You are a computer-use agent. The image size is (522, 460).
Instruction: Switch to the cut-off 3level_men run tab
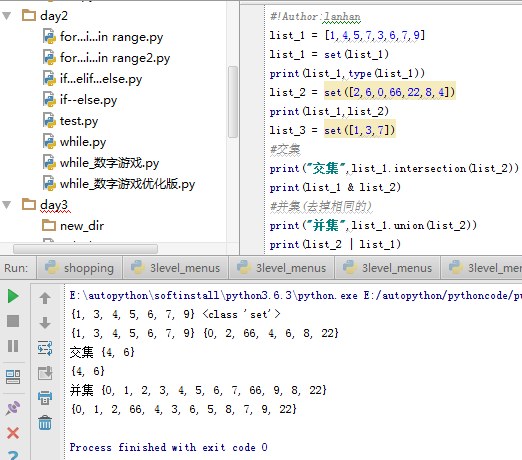pos(482,268)
